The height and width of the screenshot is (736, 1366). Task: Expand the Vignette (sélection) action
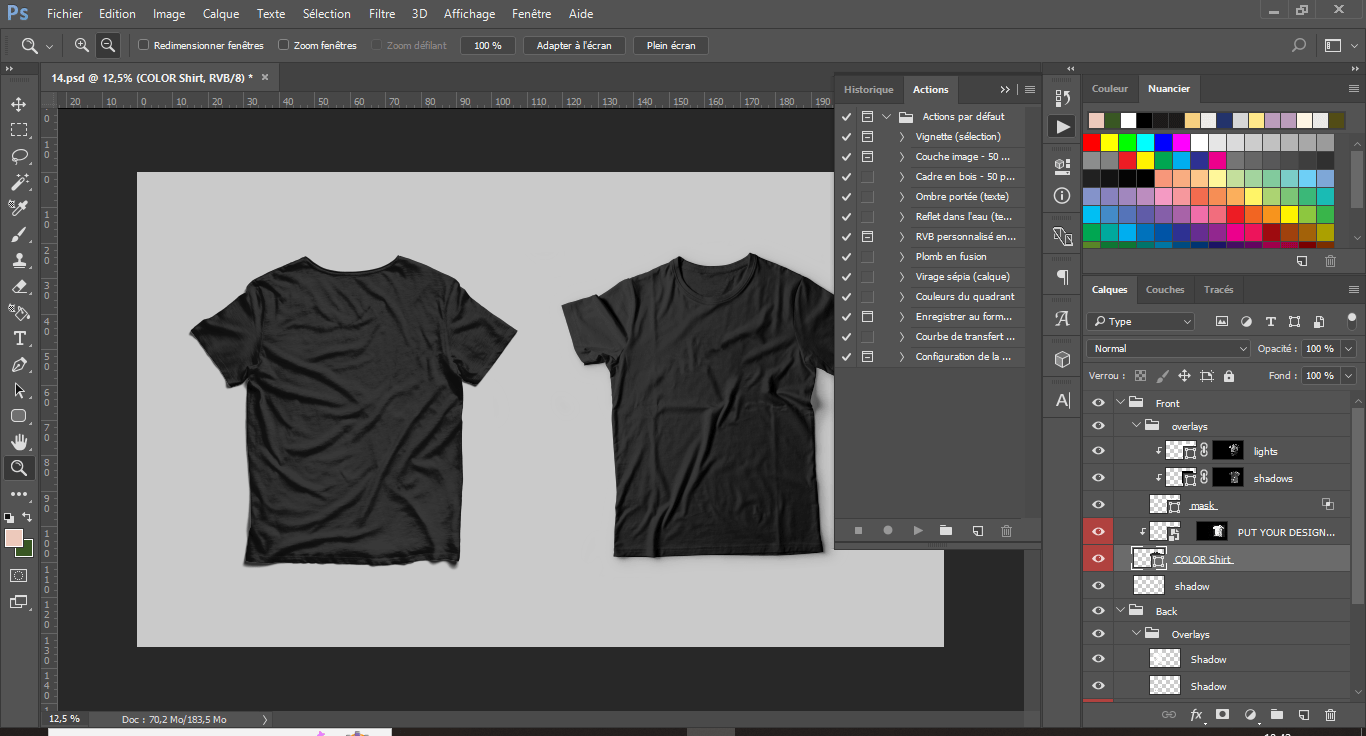pyautogui.click(x=902, y=137)
